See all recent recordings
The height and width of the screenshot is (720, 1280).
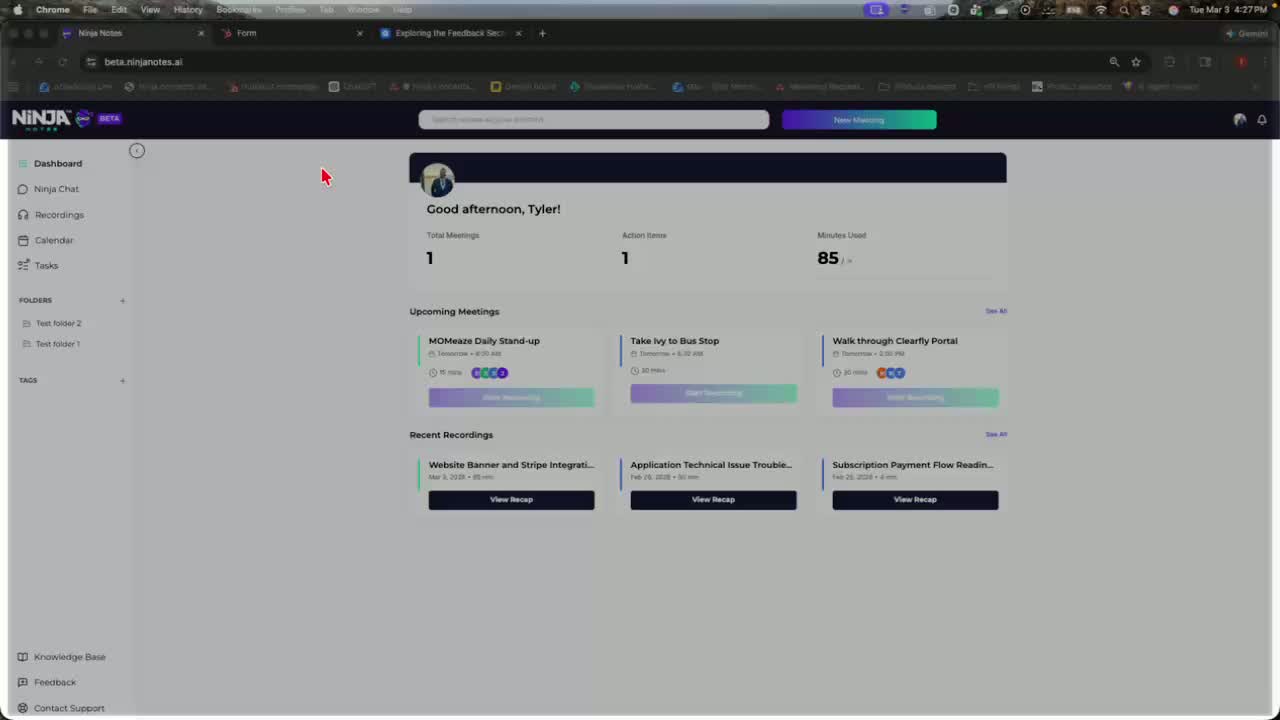(x=996, y=434)
